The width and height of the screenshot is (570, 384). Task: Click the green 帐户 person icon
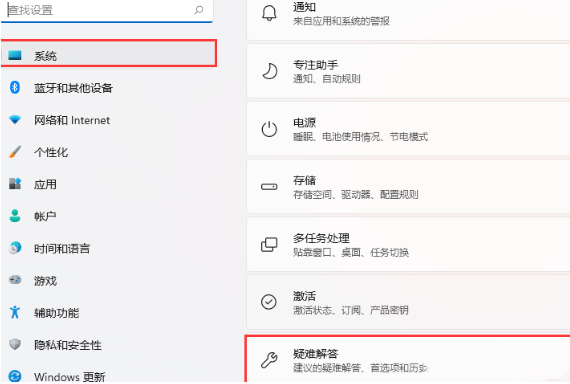click(x=15, y=216)
